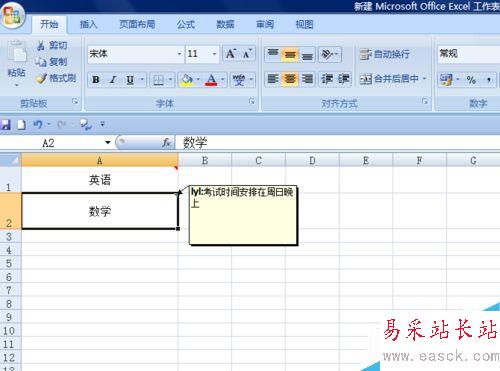This screenshot has height=371, width=500.
Task: Align text to bottom of cell
Action: [x=307, y=54]
